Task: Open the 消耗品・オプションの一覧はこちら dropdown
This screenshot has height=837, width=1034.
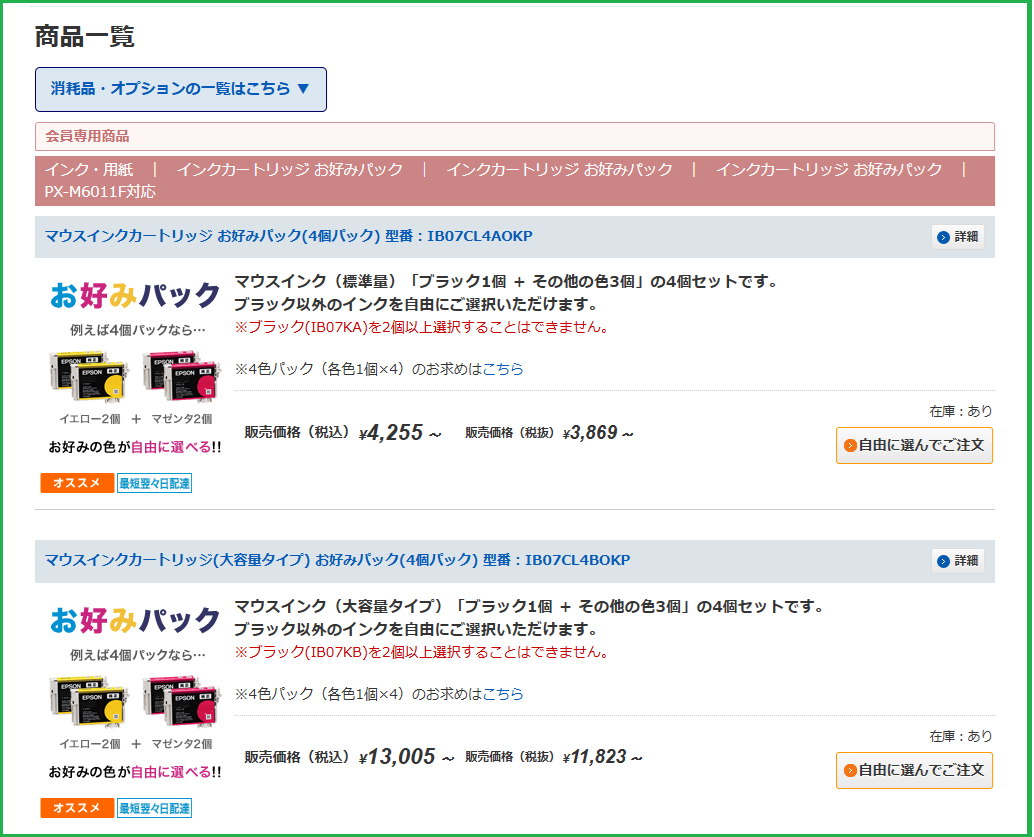Action: [x=181, y=89]
